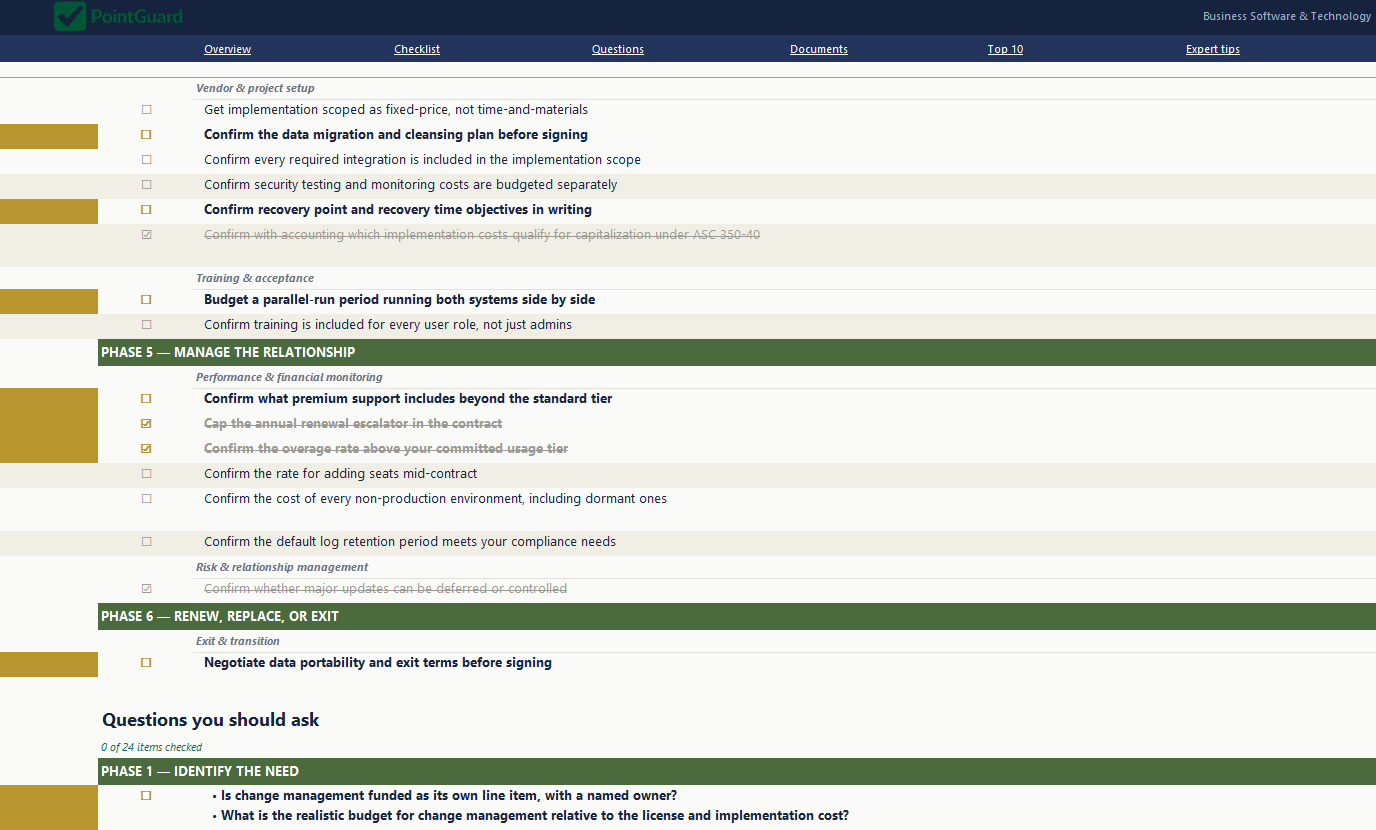Uncheck the ASC 350-40 capitalization checkbox
Screen dimensions: 1376x830
(x=146, y=235)
